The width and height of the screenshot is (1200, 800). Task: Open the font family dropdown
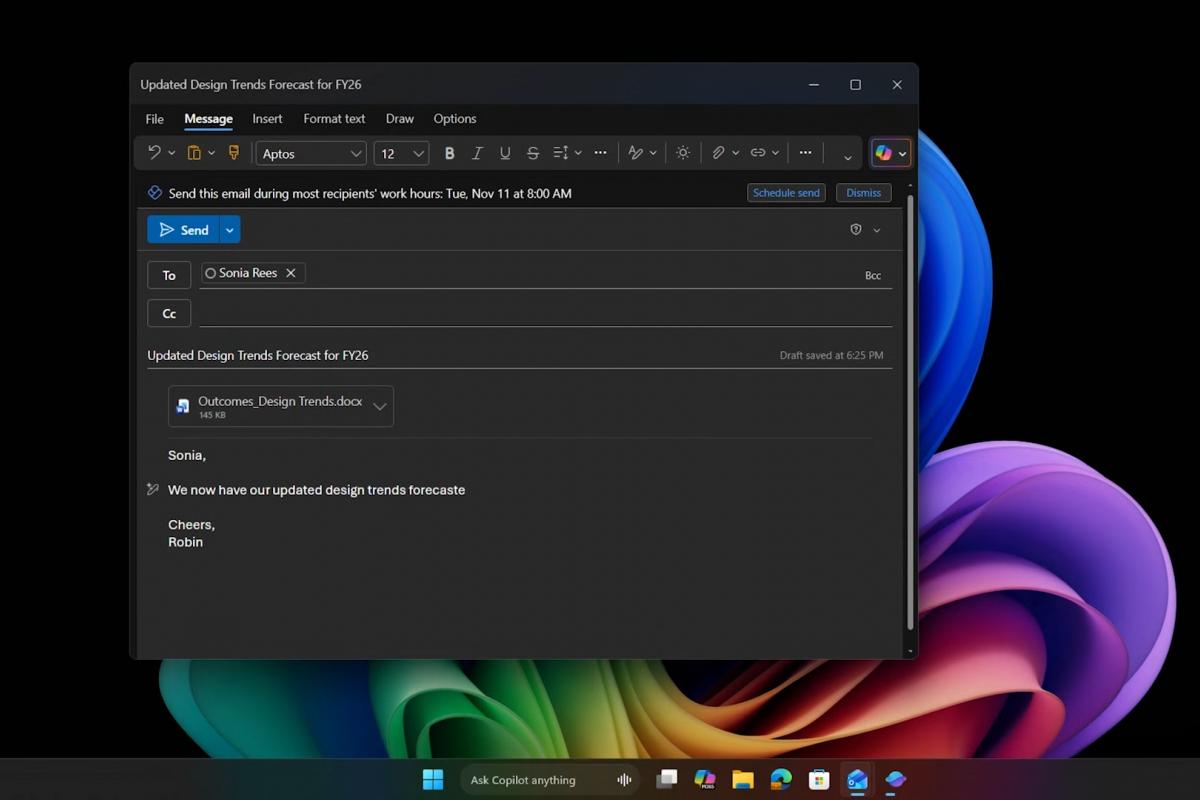(x=355, y=153)
